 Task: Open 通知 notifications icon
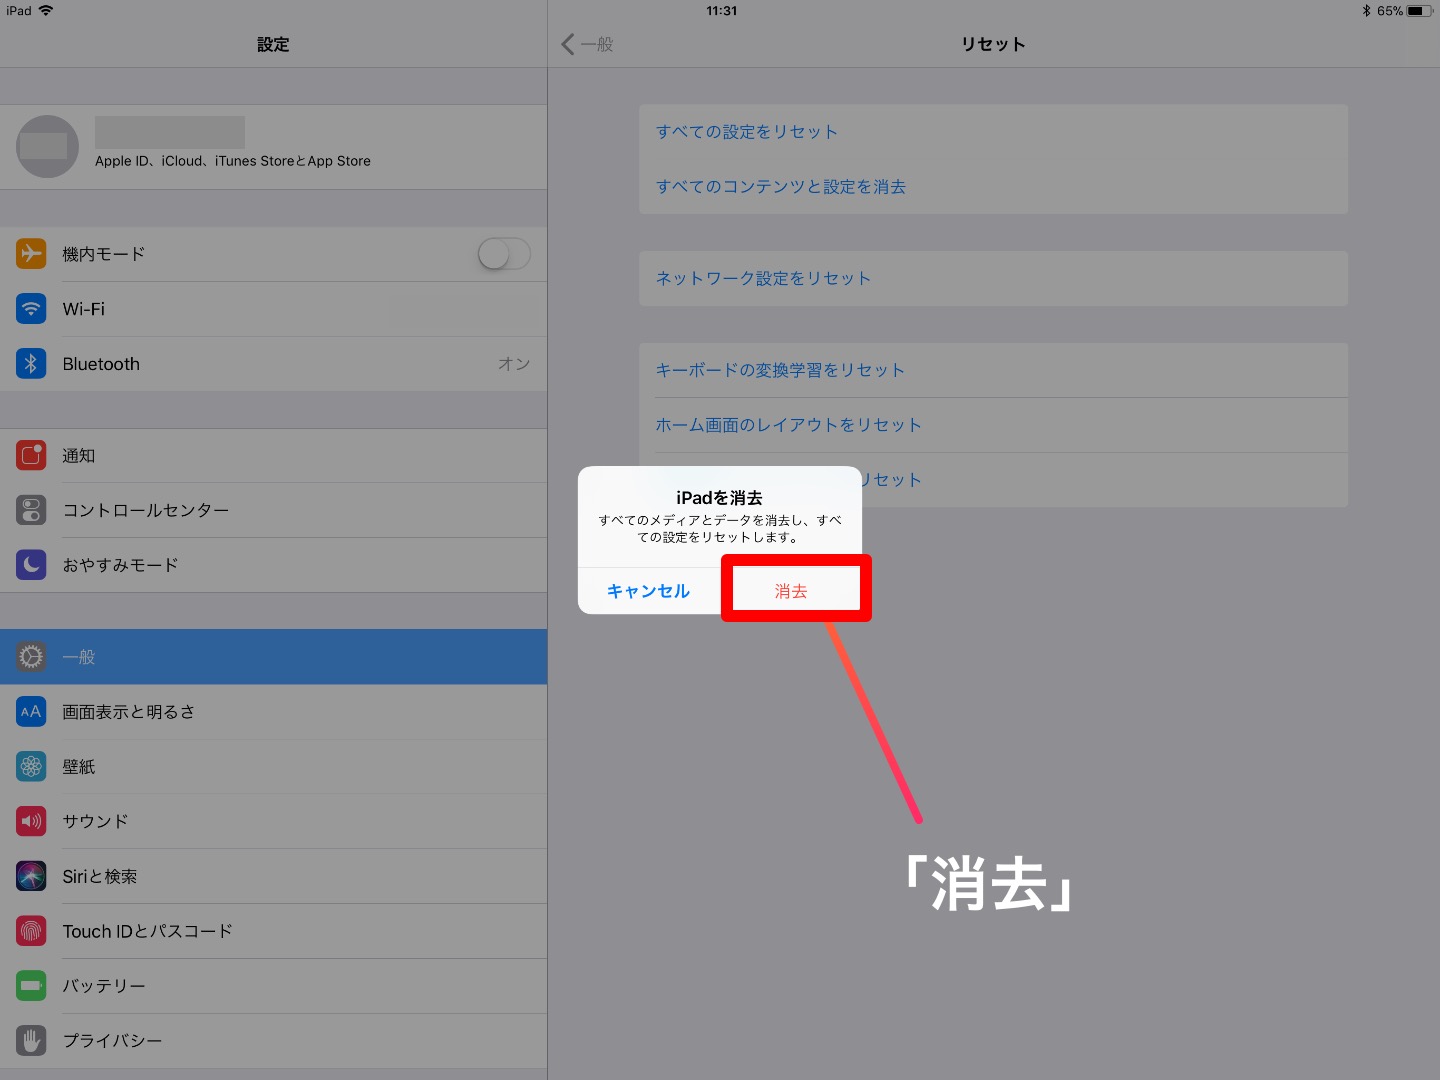(x=31, y=456)
